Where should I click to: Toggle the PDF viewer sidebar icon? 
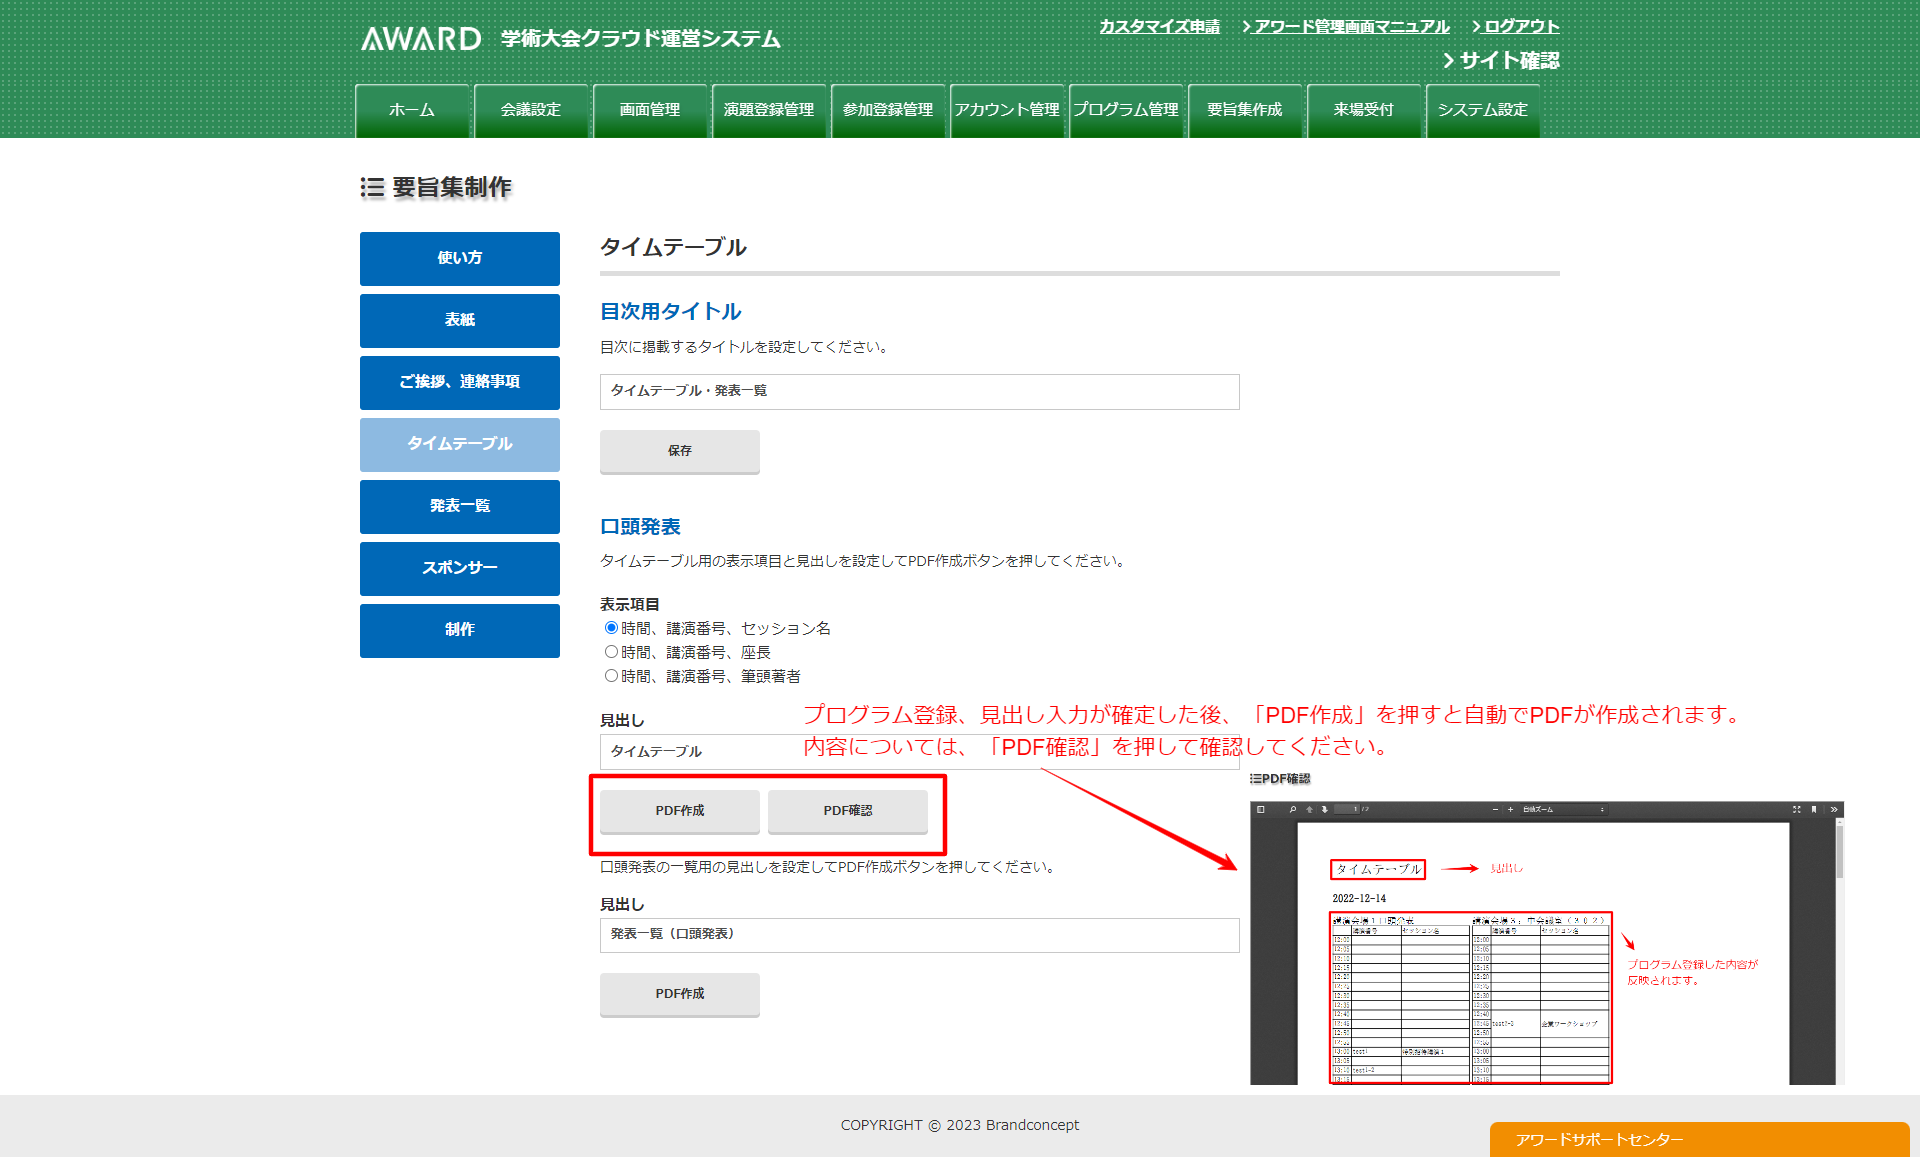(1261, 809)
